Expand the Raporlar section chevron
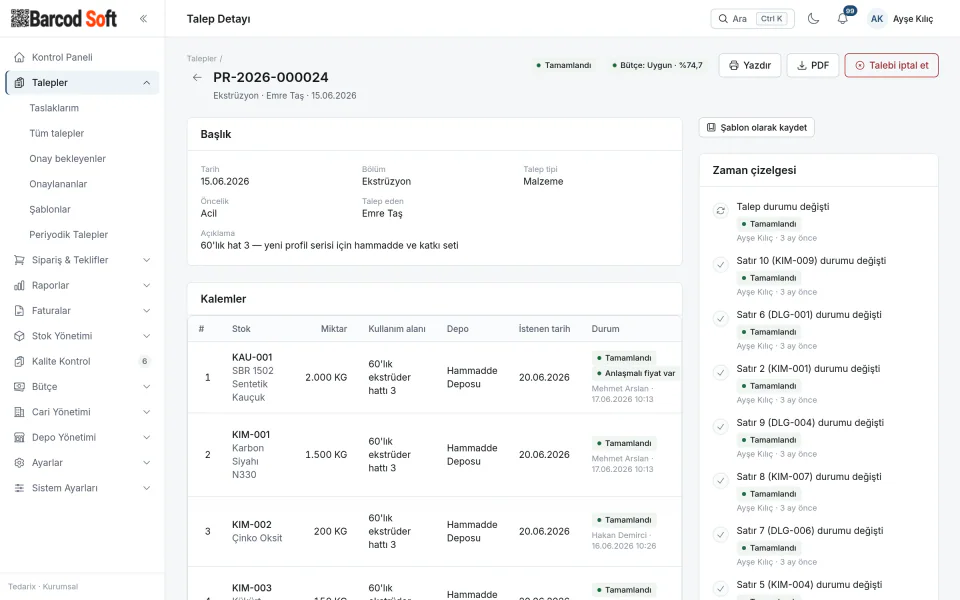The height and width of the screenshot is (600, 960). [146, 285]
